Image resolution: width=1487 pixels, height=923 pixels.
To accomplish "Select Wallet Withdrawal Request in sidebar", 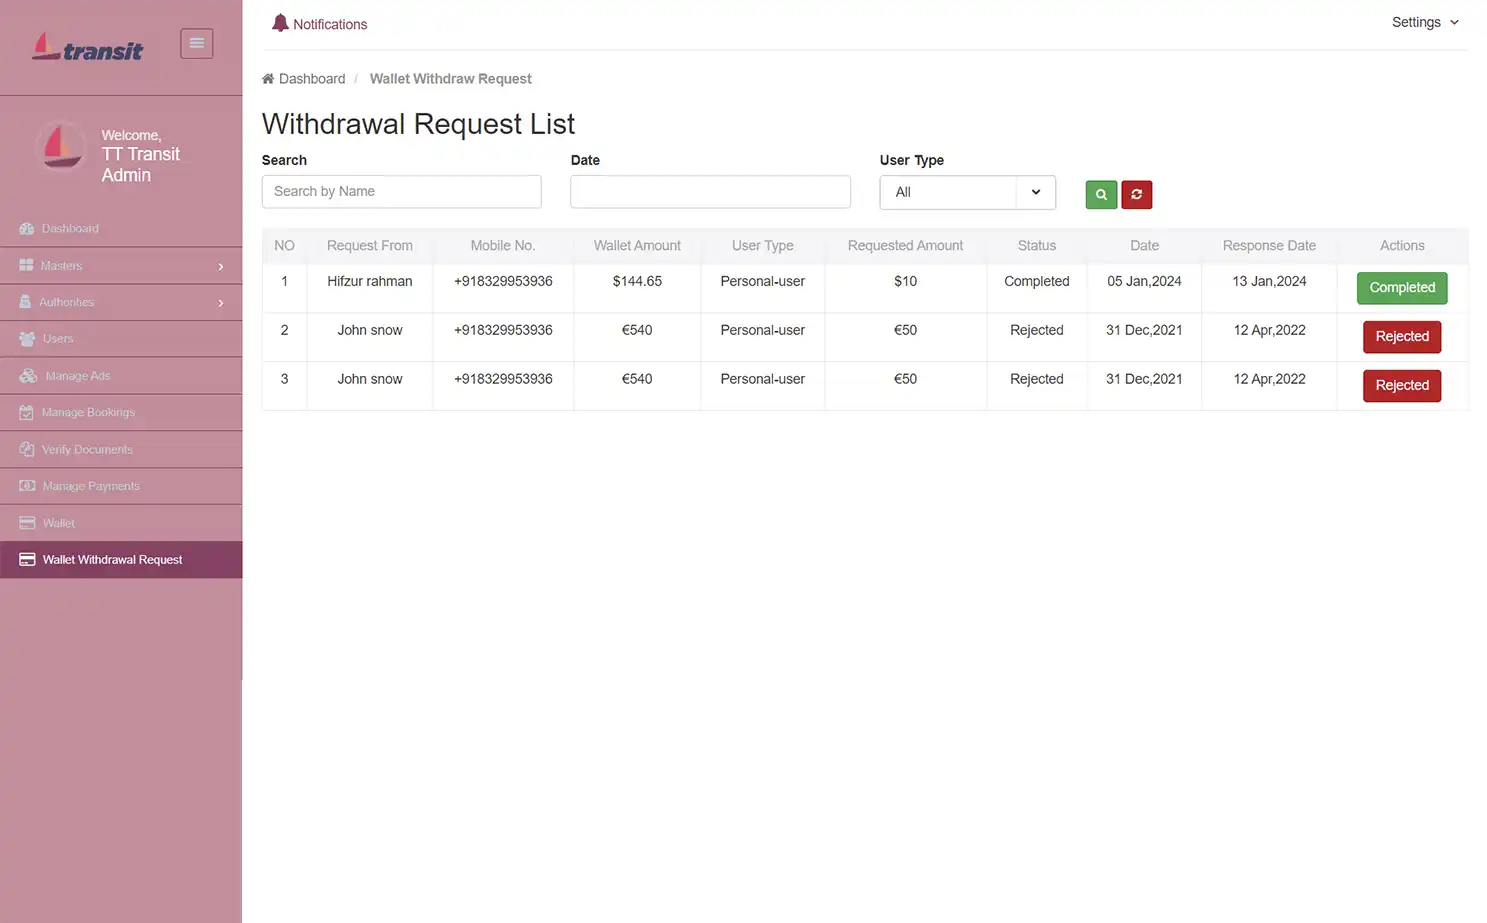I will [112, 559].
